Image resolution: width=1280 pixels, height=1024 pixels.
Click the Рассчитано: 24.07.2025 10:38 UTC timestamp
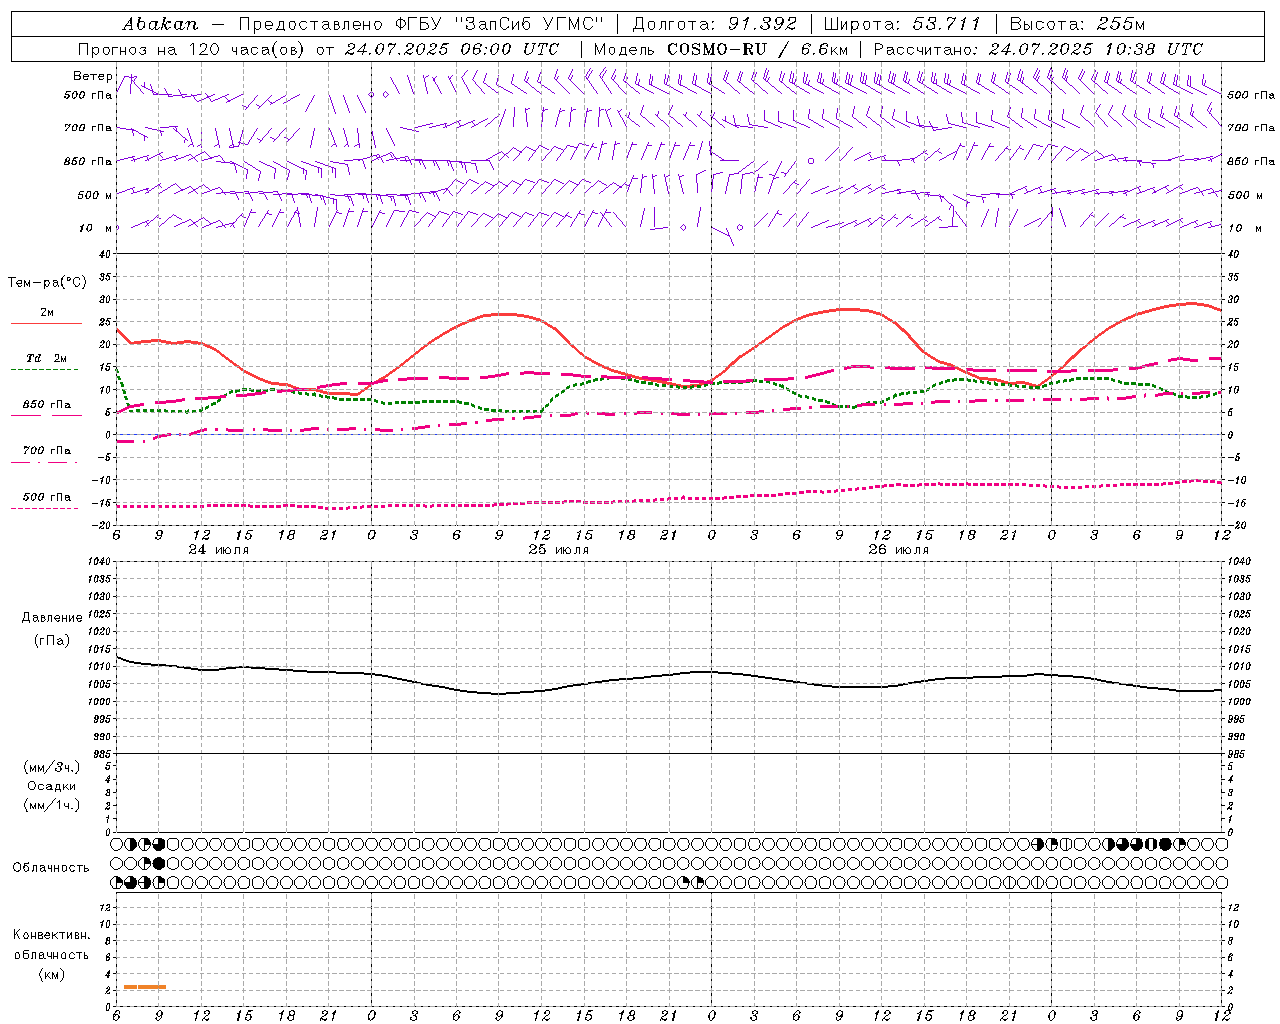1039,49
